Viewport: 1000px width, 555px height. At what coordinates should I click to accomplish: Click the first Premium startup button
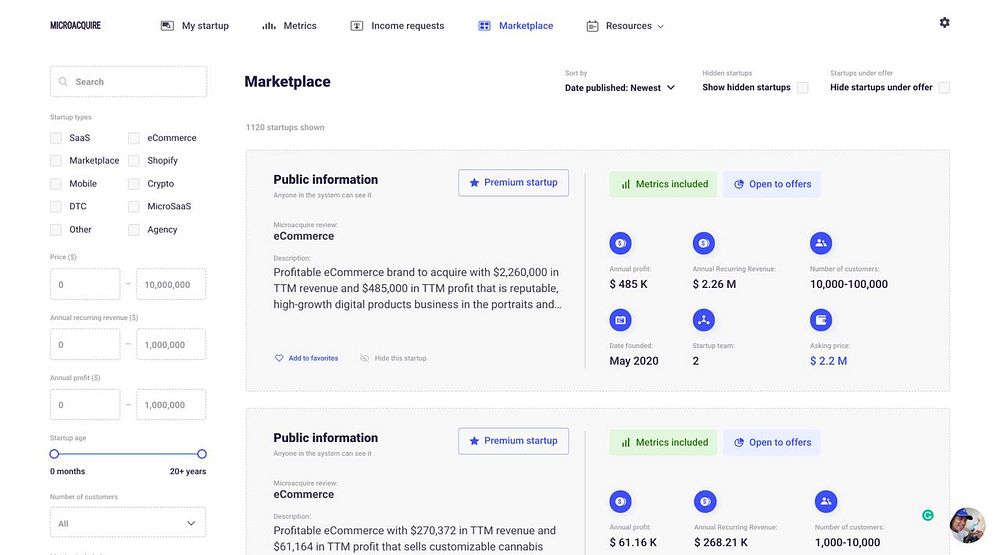(513, 183)
